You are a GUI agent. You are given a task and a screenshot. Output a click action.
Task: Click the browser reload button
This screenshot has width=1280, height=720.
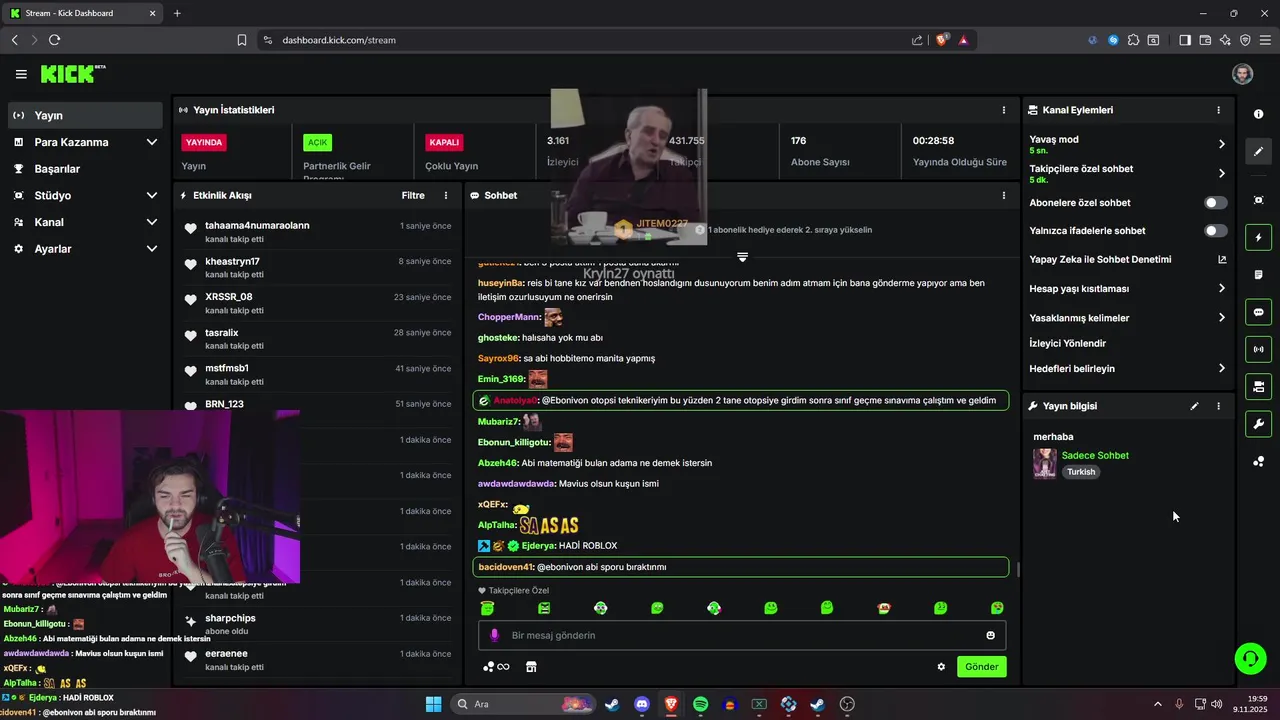(x=54, y=40)
